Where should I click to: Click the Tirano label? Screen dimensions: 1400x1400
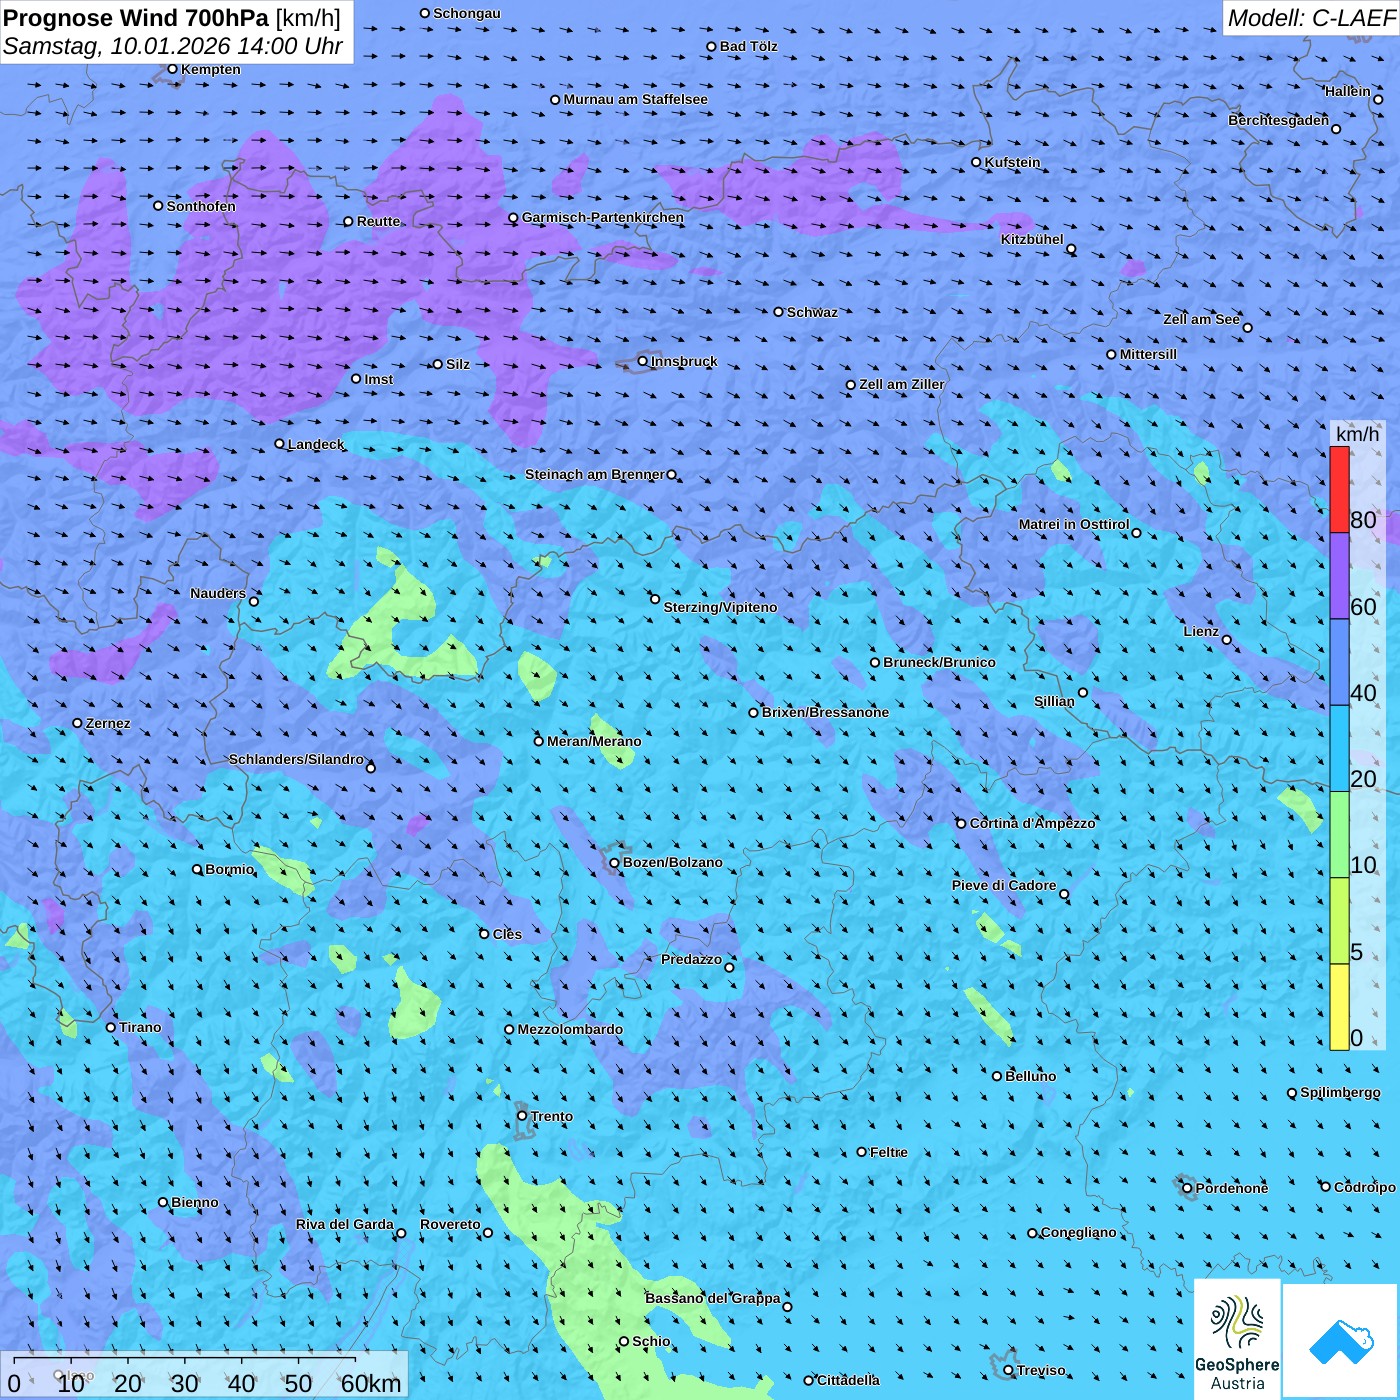point(140,1027)
